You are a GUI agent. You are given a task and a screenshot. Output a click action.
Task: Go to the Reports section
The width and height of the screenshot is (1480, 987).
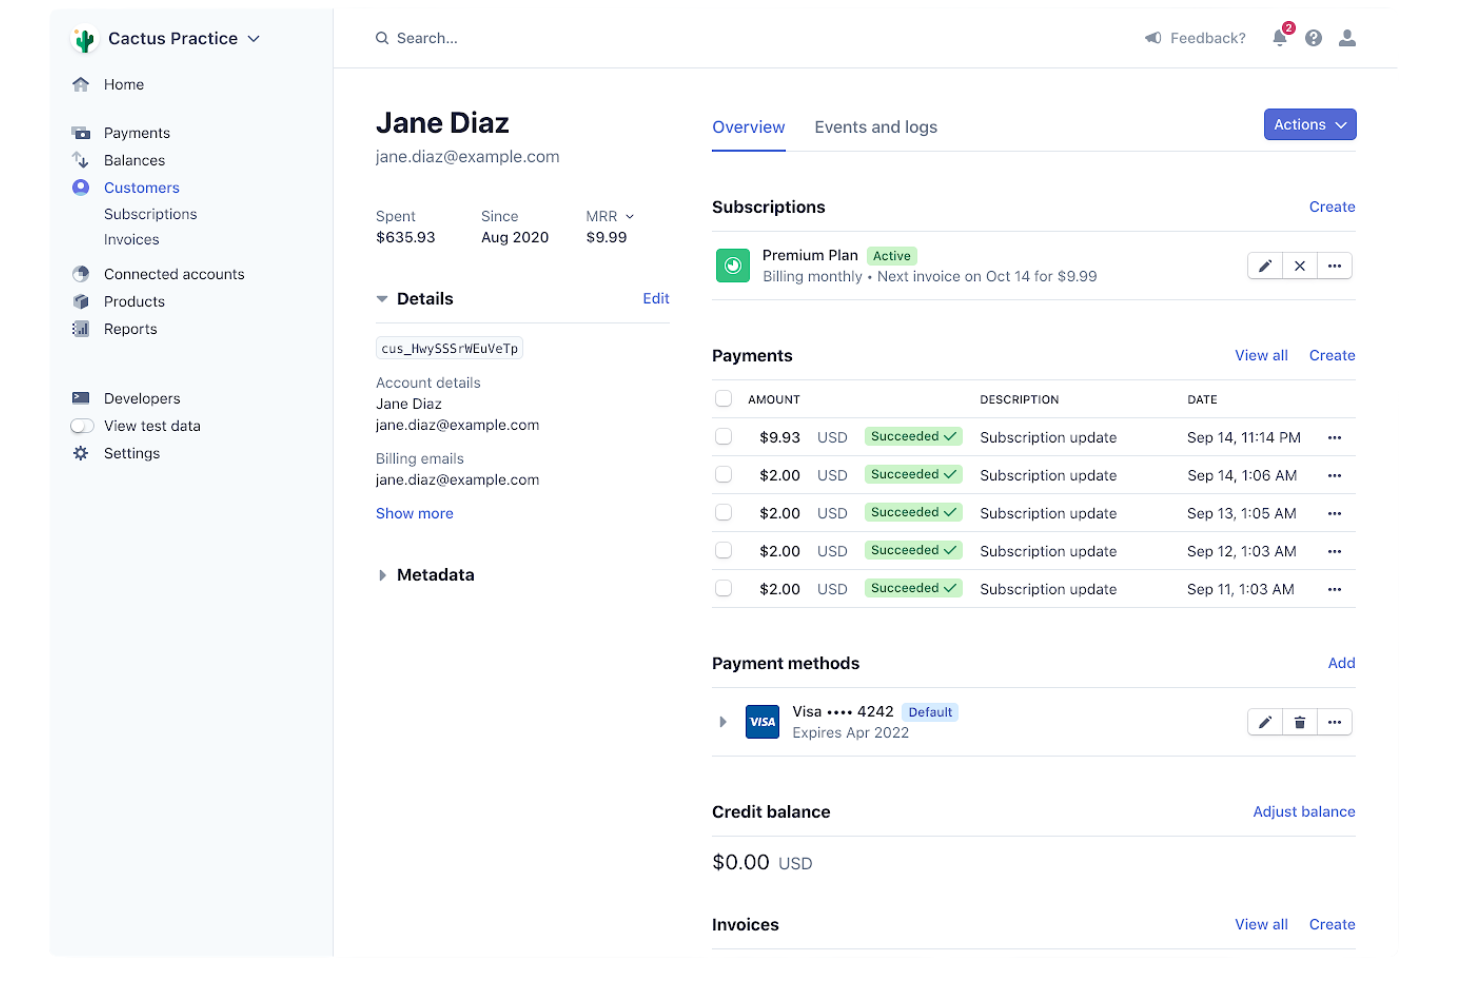pyautogui.click(x=130, y=328)
